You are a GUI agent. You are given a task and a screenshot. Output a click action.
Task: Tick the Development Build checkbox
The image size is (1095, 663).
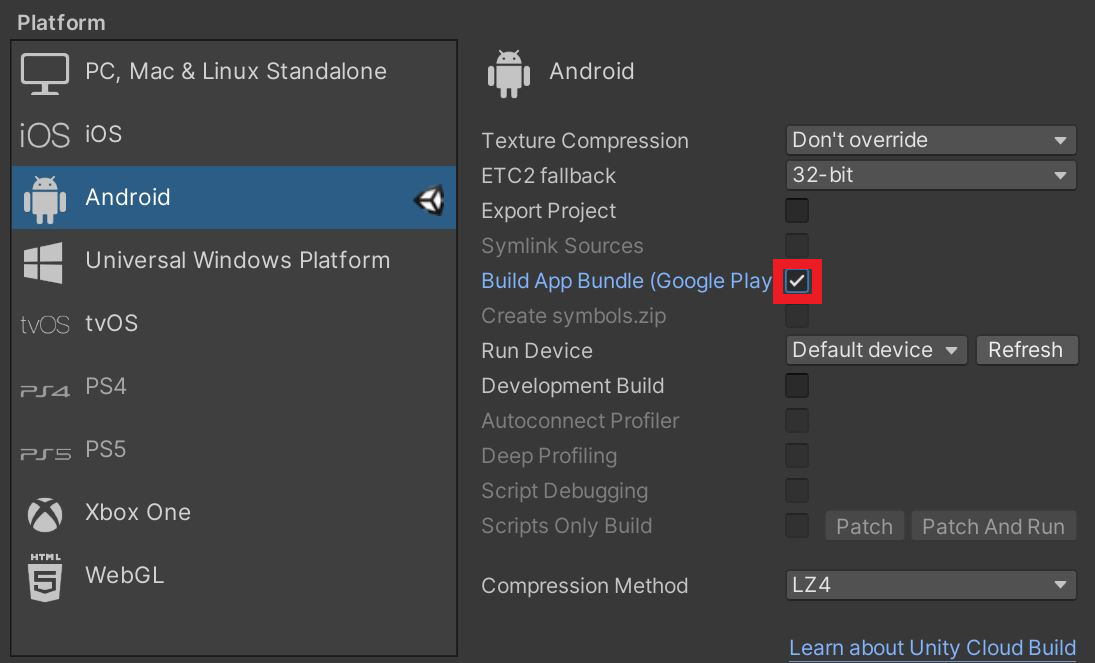797,386
